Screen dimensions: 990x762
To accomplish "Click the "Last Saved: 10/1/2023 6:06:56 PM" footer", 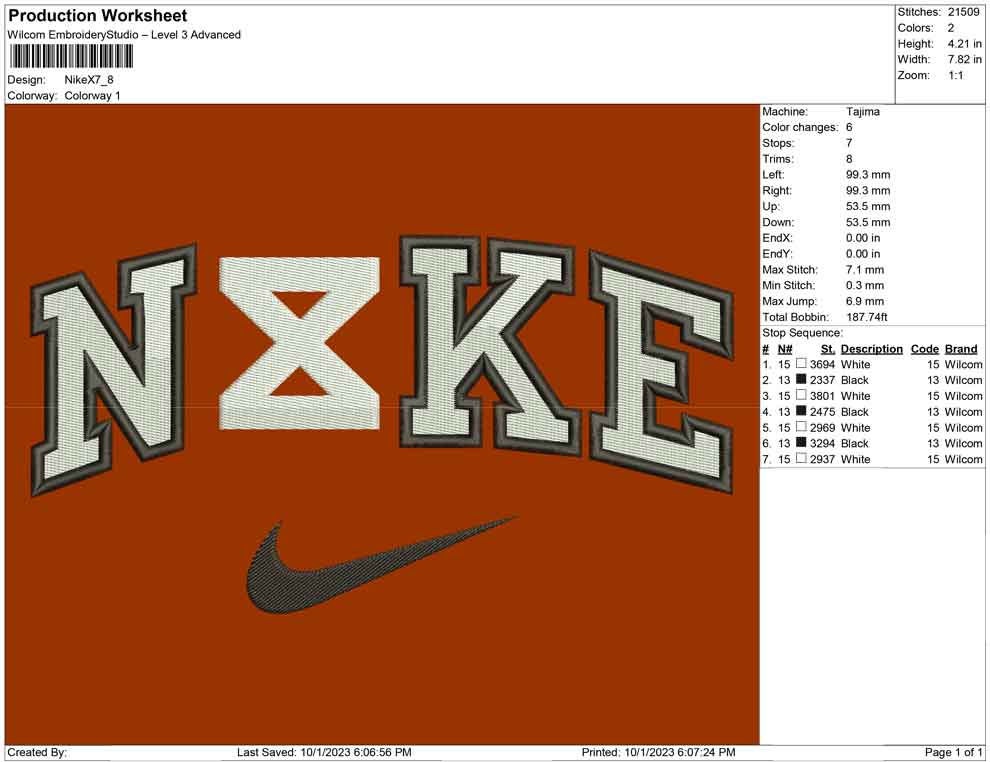I will pos(324,752).
